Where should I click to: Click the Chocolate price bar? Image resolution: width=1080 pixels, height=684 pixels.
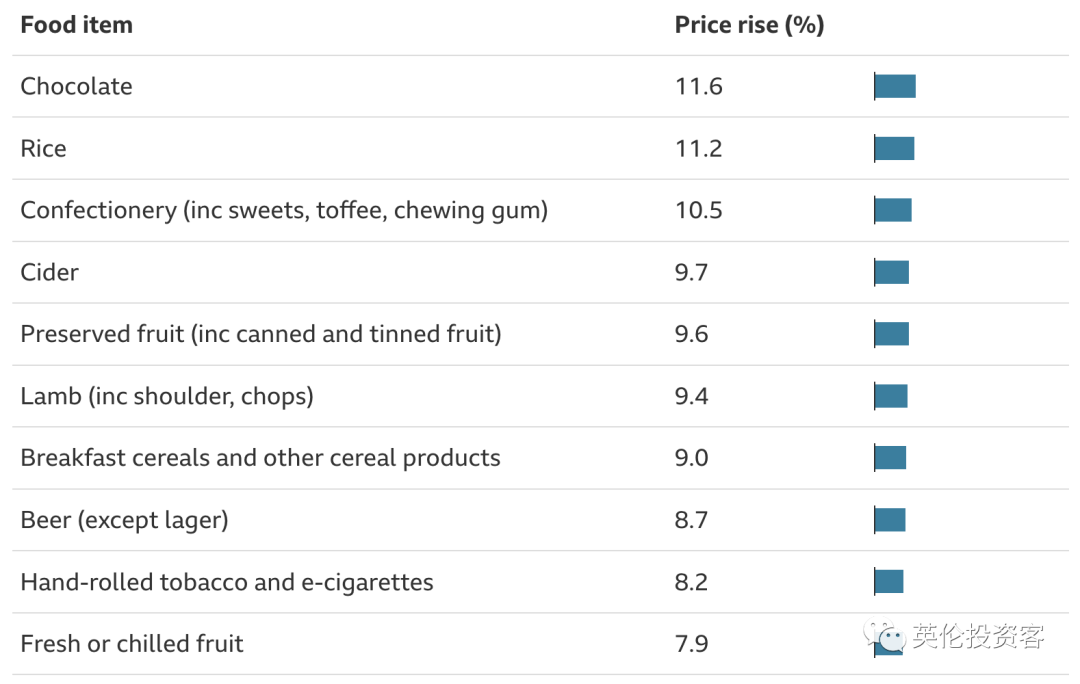[895, 86]
